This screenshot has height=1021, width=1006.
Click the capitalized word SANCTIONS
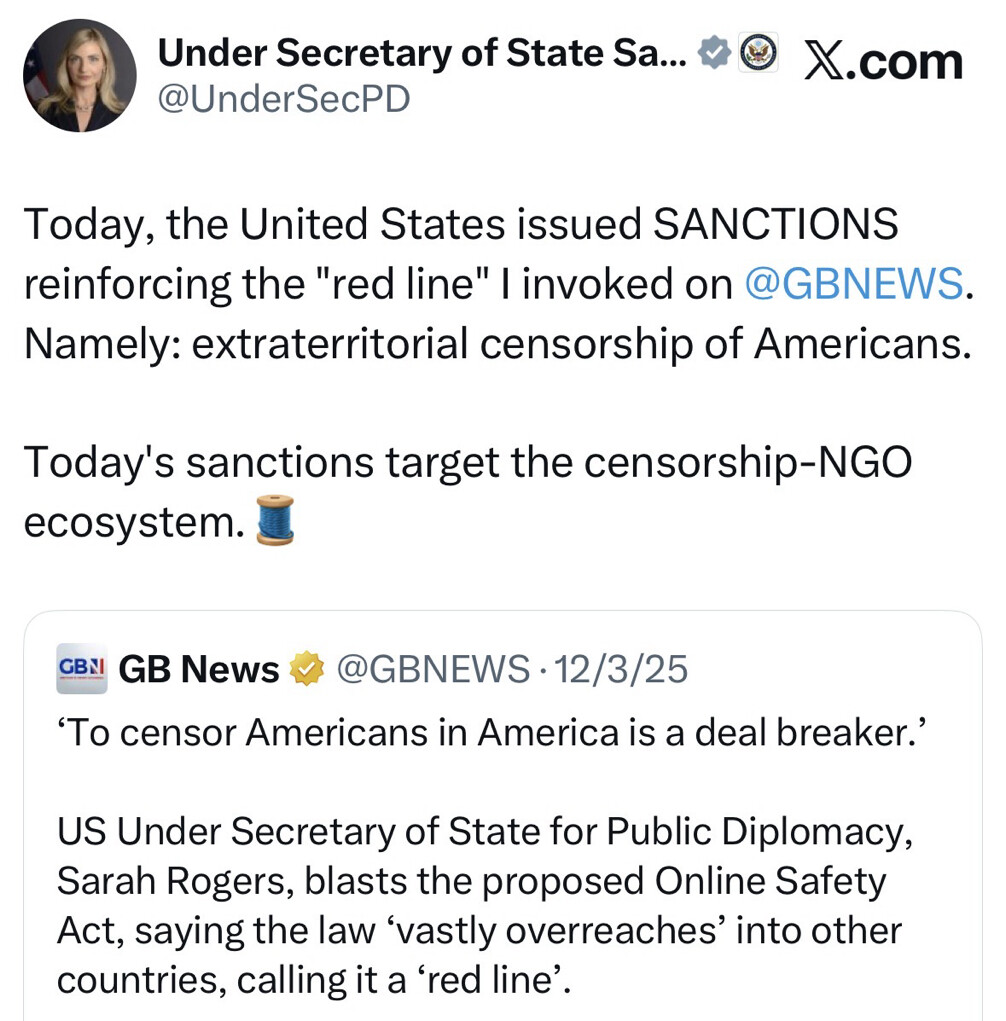775,225
